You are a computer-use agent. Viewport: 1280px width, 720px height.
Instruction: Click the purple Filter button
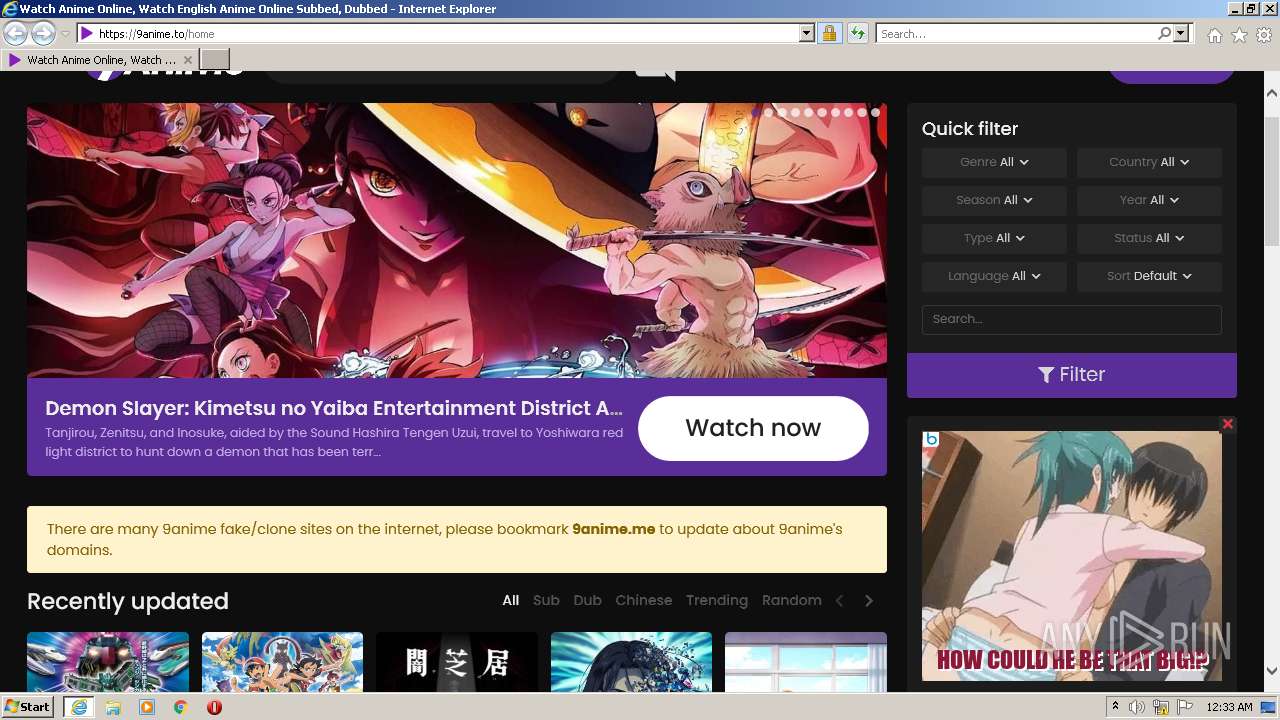(x=1072, y=374)
